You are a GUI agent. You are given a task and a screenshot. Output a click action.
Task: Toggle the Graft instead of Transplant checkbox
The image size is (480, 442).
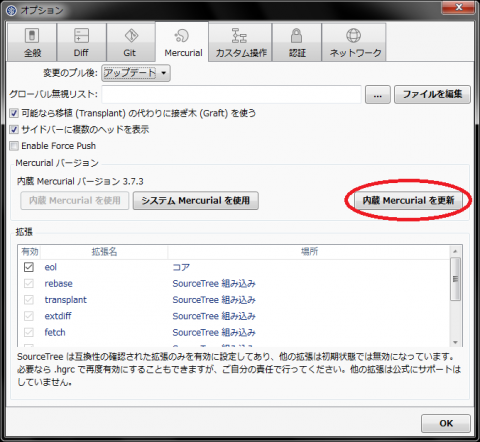(x=14, y=113)
